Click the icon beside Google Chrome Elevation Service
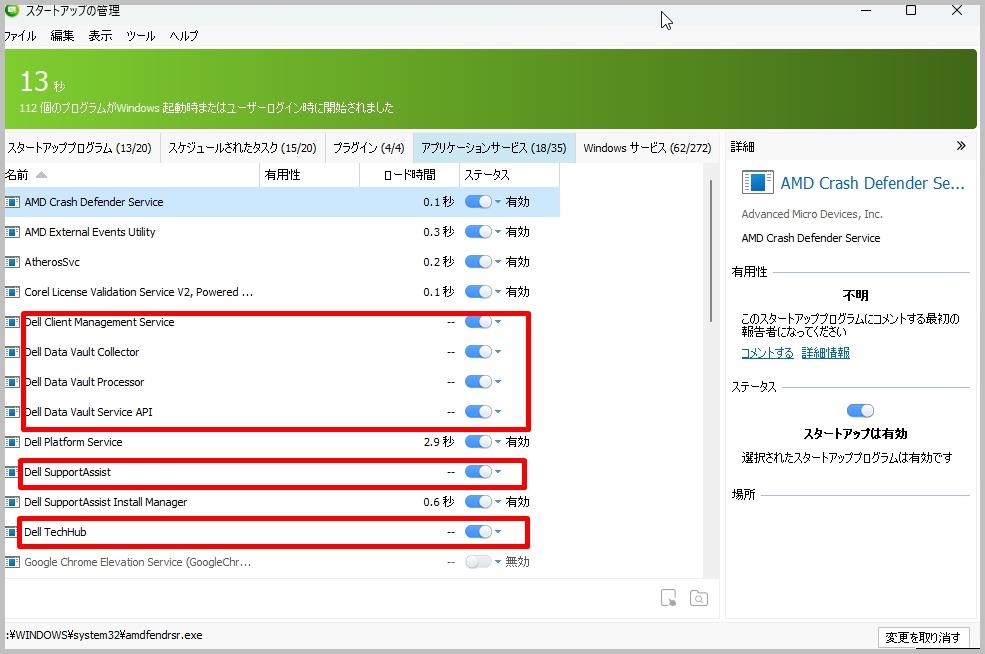Image resolution: width=985 pixels, height=654 pixels. tap(12, 562)
